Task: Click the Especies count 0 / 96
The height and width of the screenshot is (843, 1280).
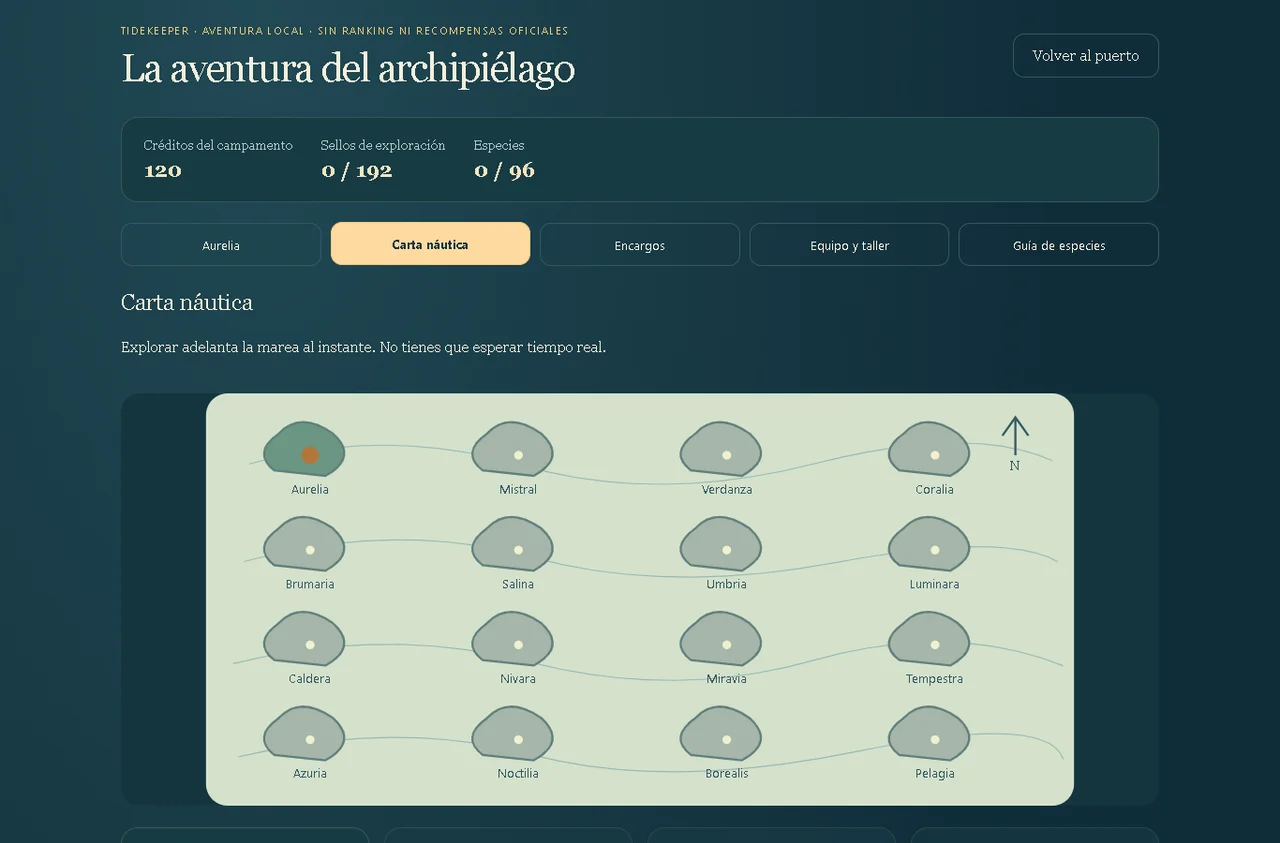Action: point(505,171)
